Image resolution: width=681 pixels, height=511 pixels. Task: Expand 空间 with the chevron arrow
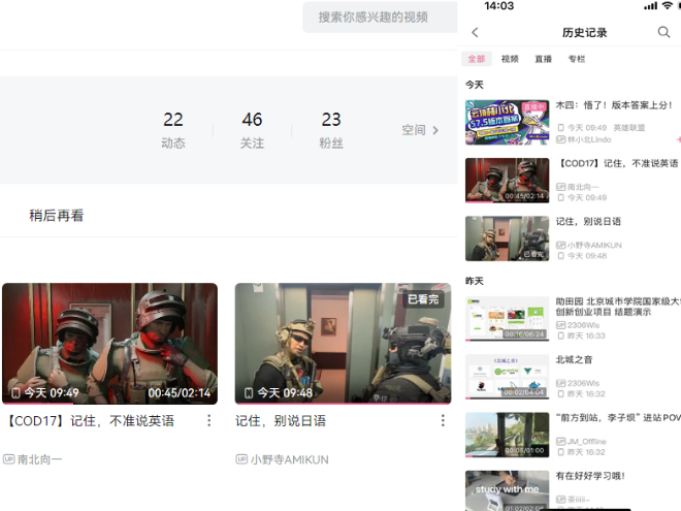point(436,130)
